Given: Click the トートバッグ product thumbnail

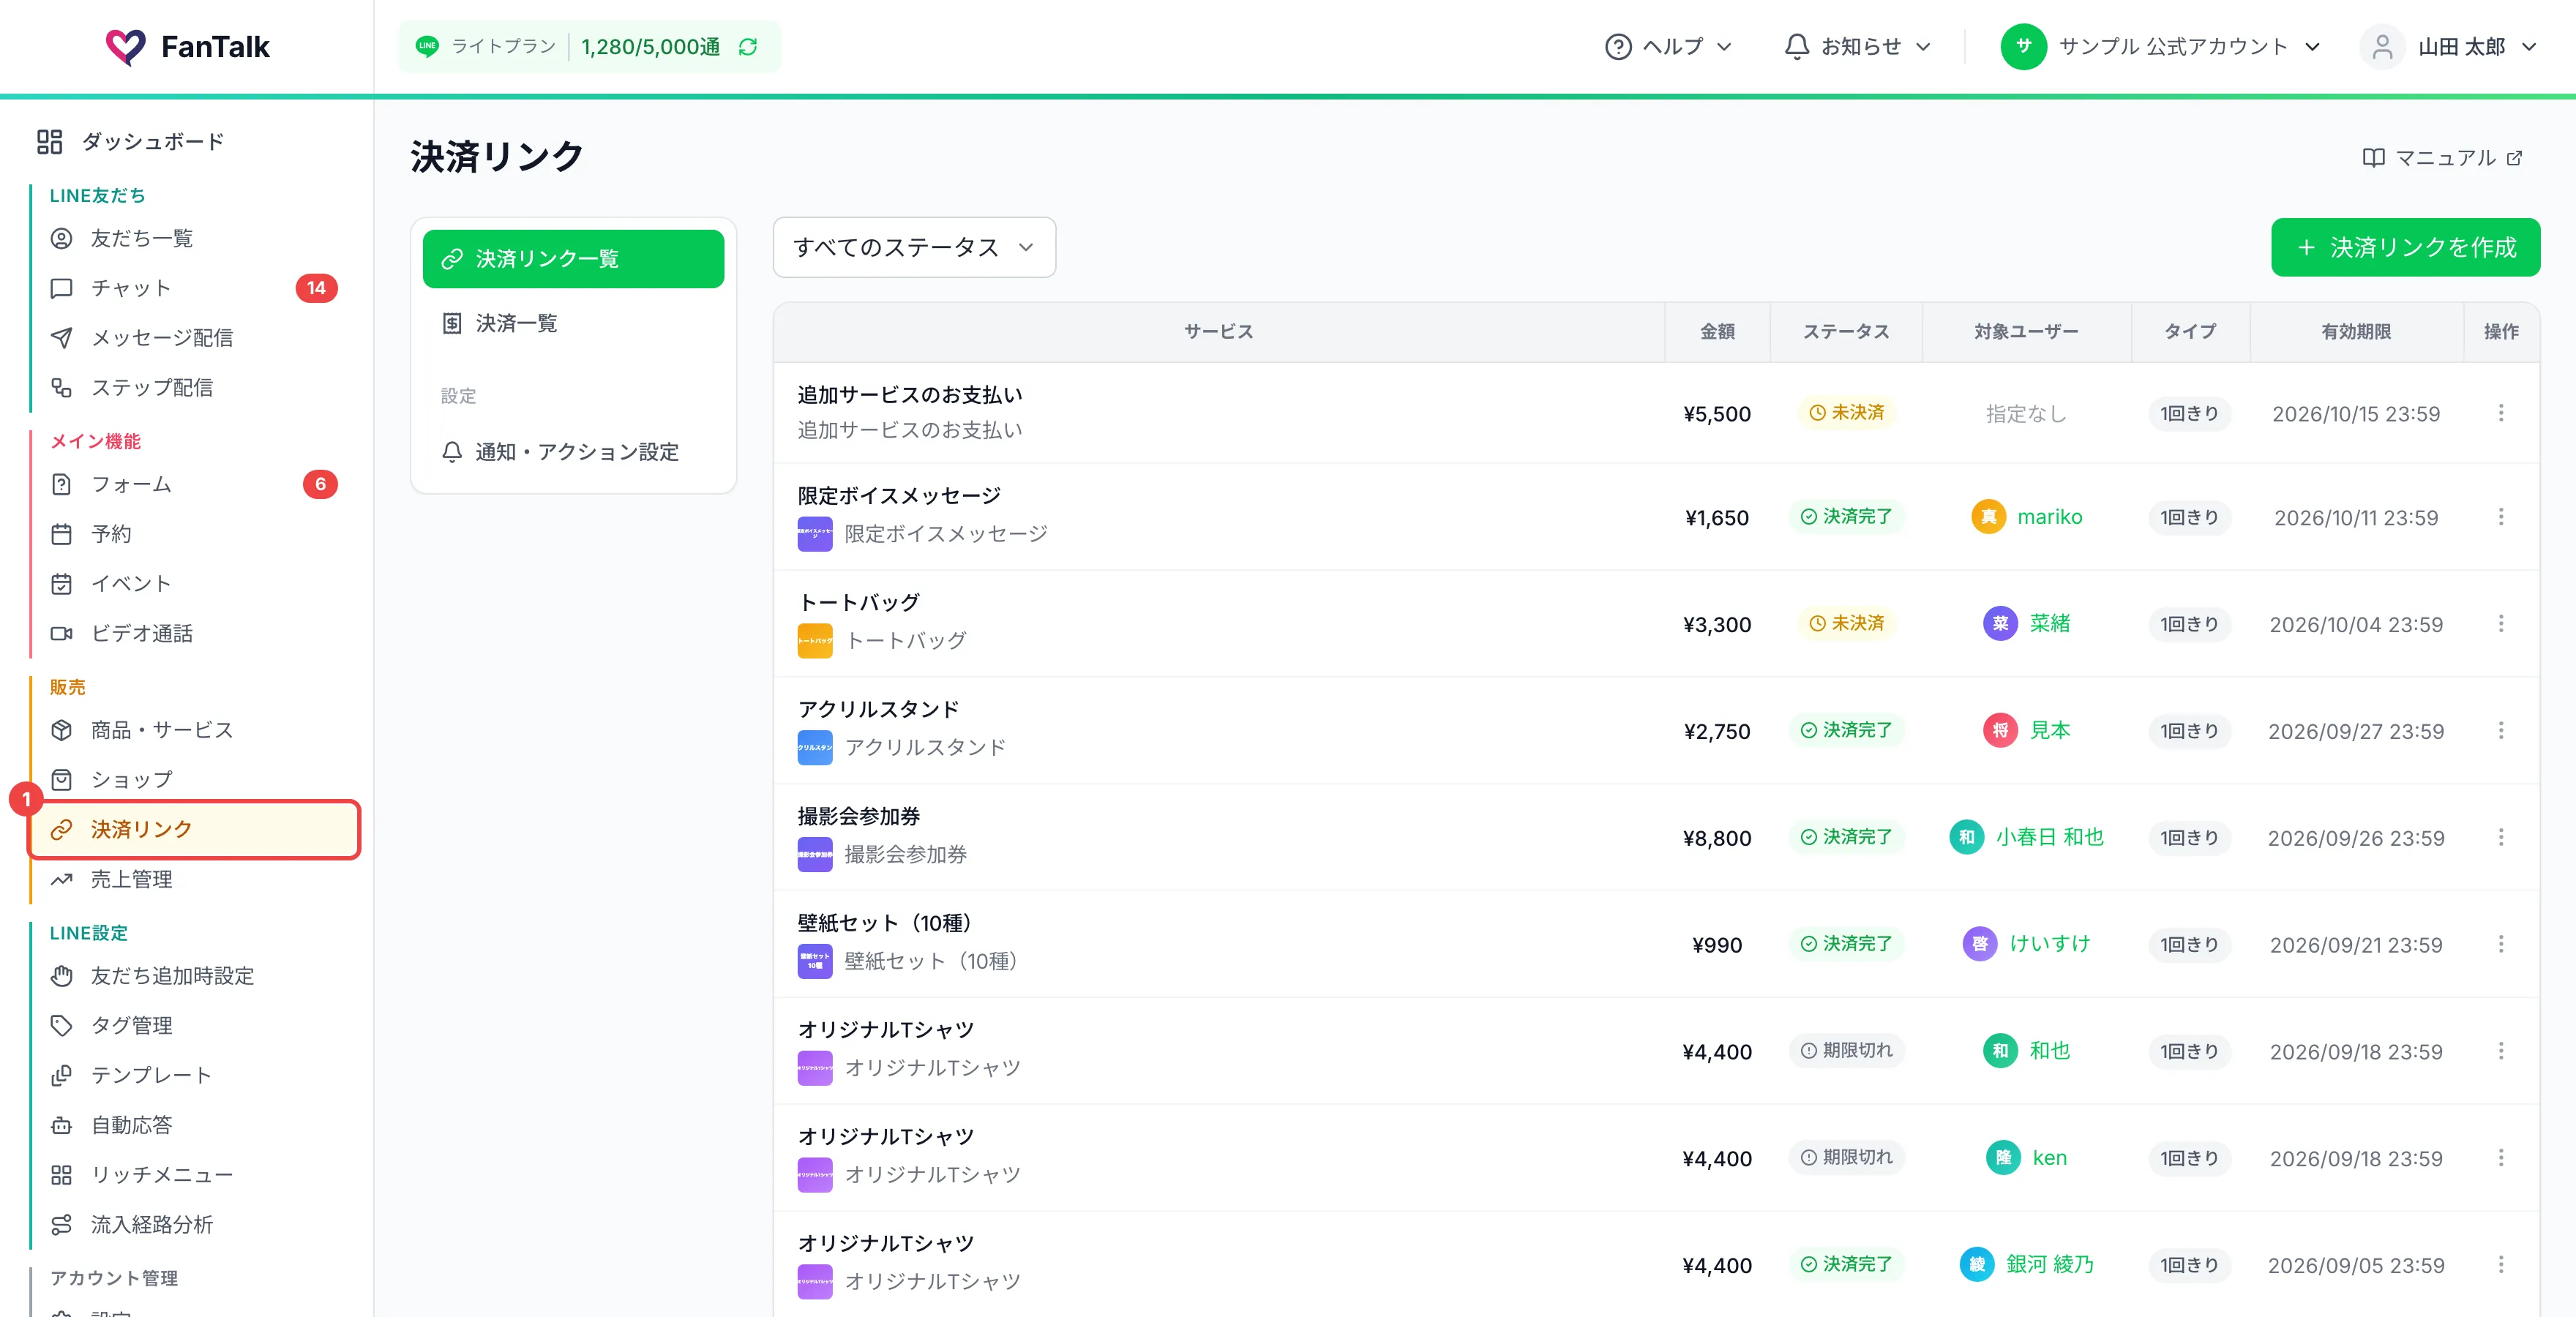Looking at the screenshot, I should 815,641.
